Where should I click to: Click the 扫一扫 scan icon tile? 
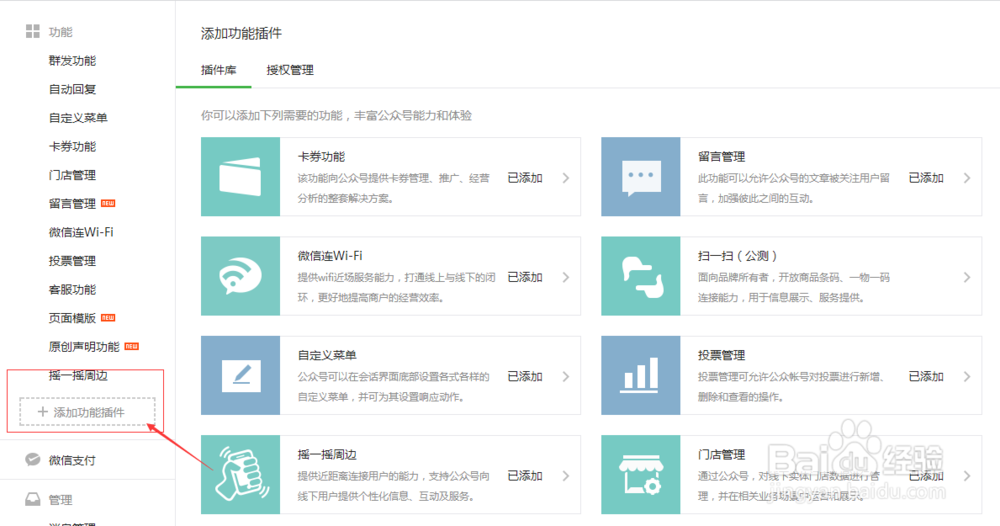pos(641,276)
